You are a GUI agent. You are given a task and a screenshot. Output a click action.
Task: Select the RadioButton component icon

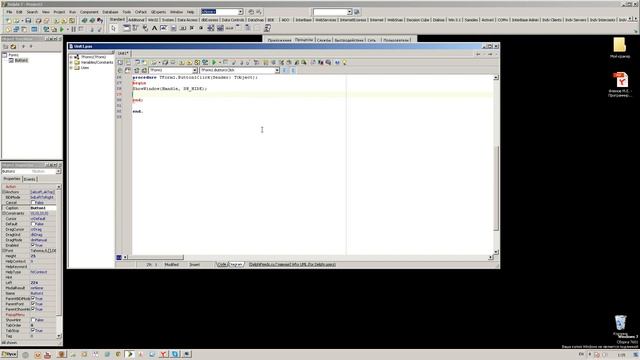tap(201, 28)
